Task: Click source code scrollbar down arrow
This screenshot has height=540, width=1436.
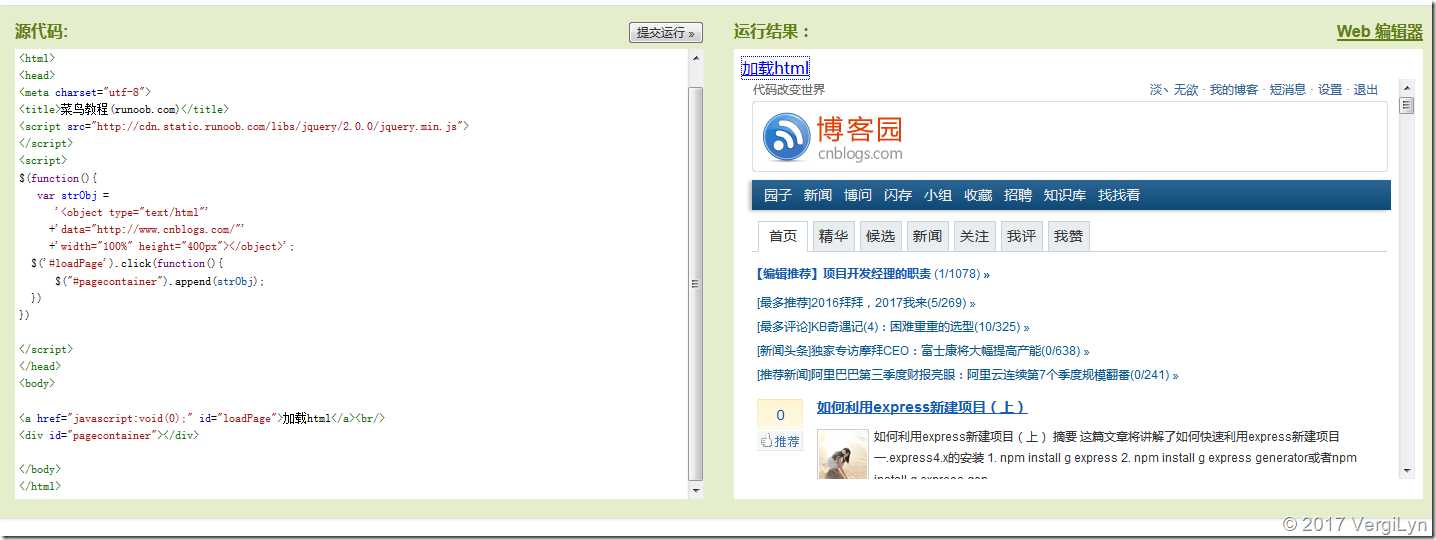Action: [x=696, y=490]
